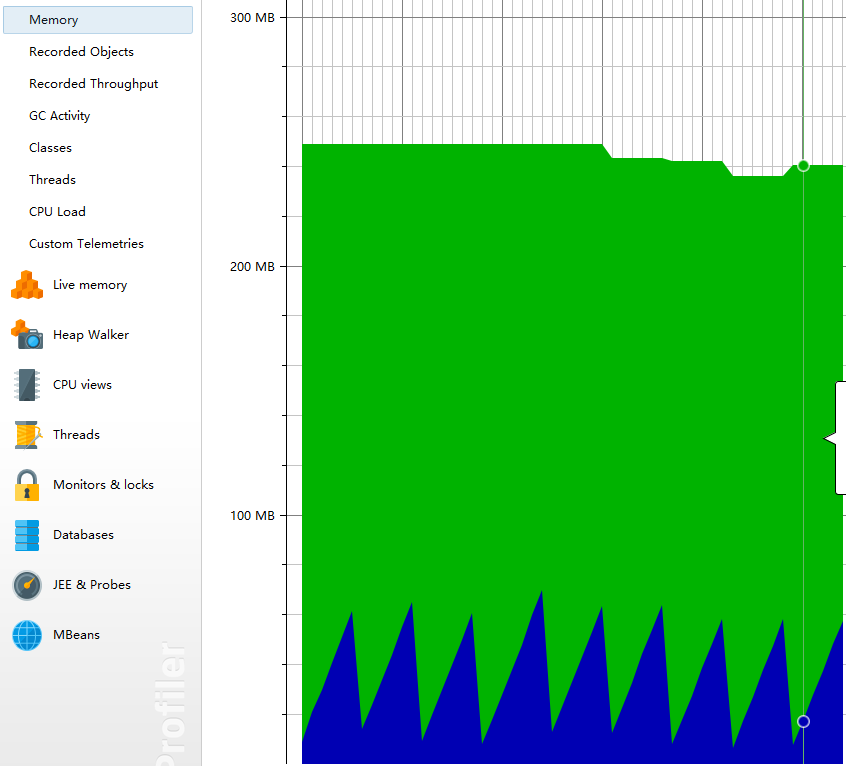Open Custom Telemetries
This screenshot has height=766, width=846.
pos(86,244)
